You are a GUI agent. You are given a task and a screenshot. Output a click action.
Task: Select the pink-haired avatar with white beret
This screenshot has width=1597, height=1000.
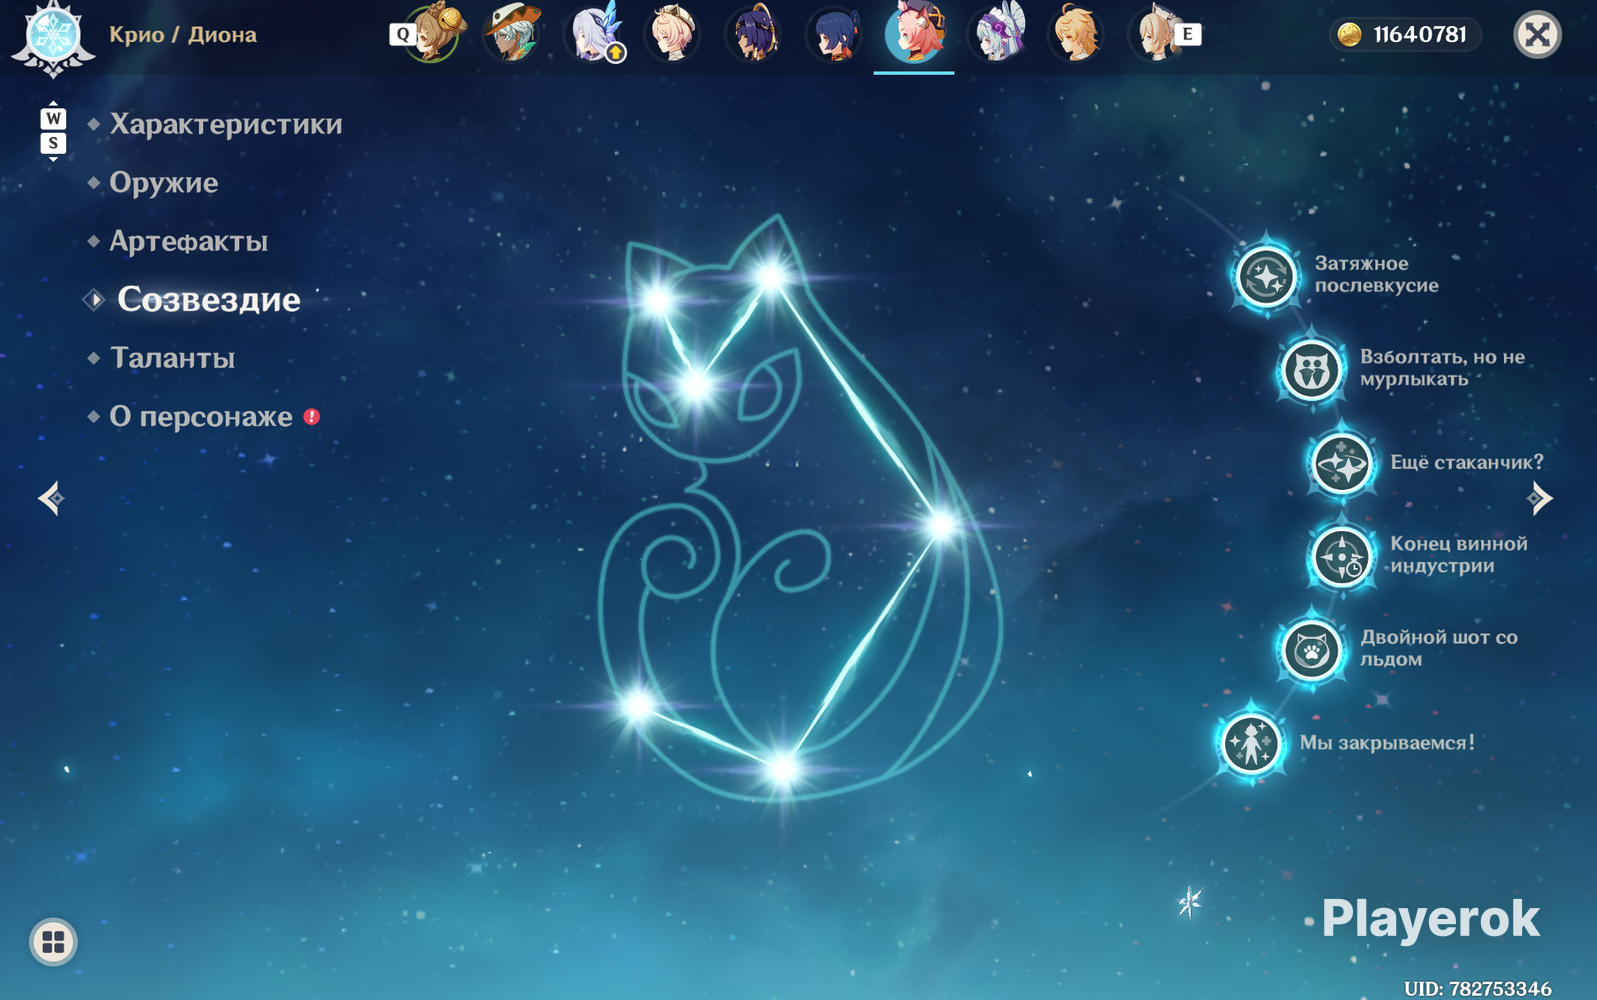674,34
